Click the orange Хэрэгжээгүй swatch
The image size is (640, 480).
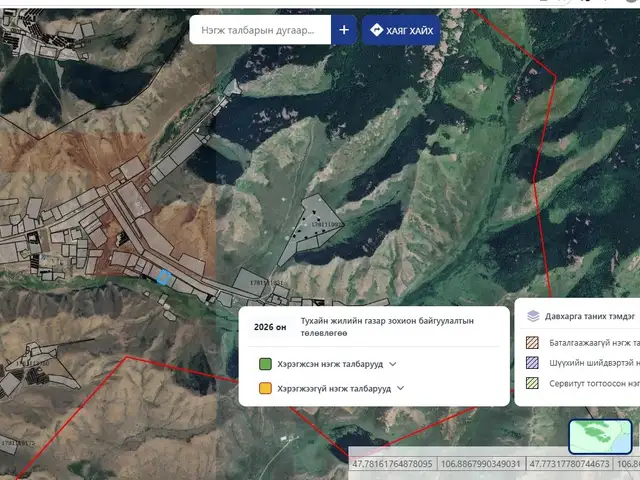[265, 388]
